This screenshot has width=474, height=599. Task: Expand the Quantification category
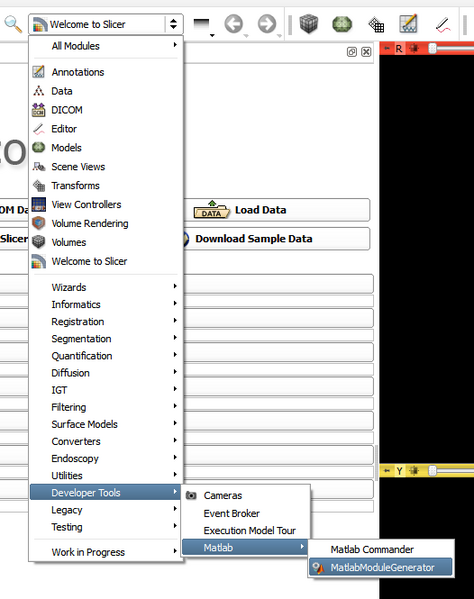[106, 356]
